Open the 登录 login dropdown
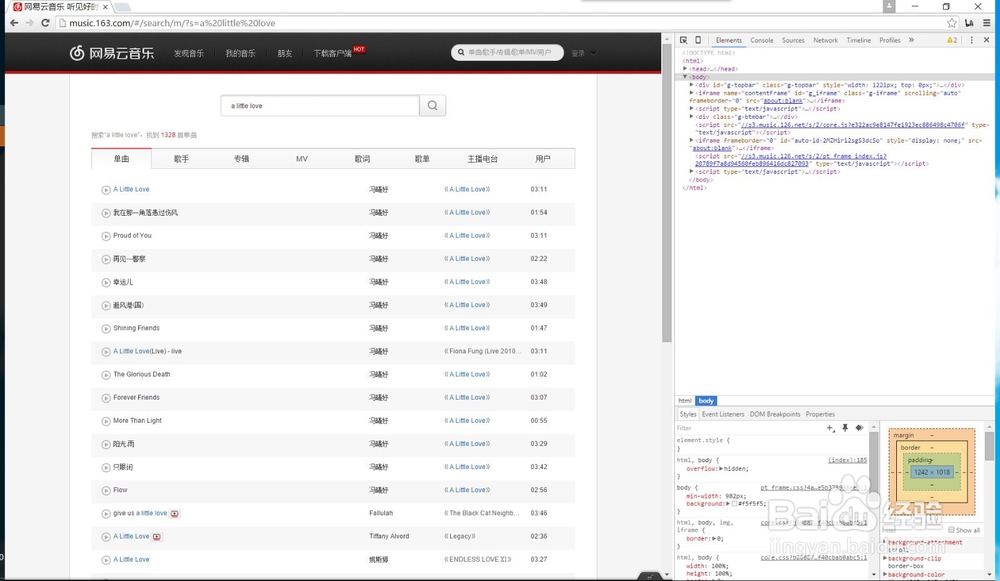This screenshot has width=1000, height=581. pyautogui.click(x=584, y=53)
